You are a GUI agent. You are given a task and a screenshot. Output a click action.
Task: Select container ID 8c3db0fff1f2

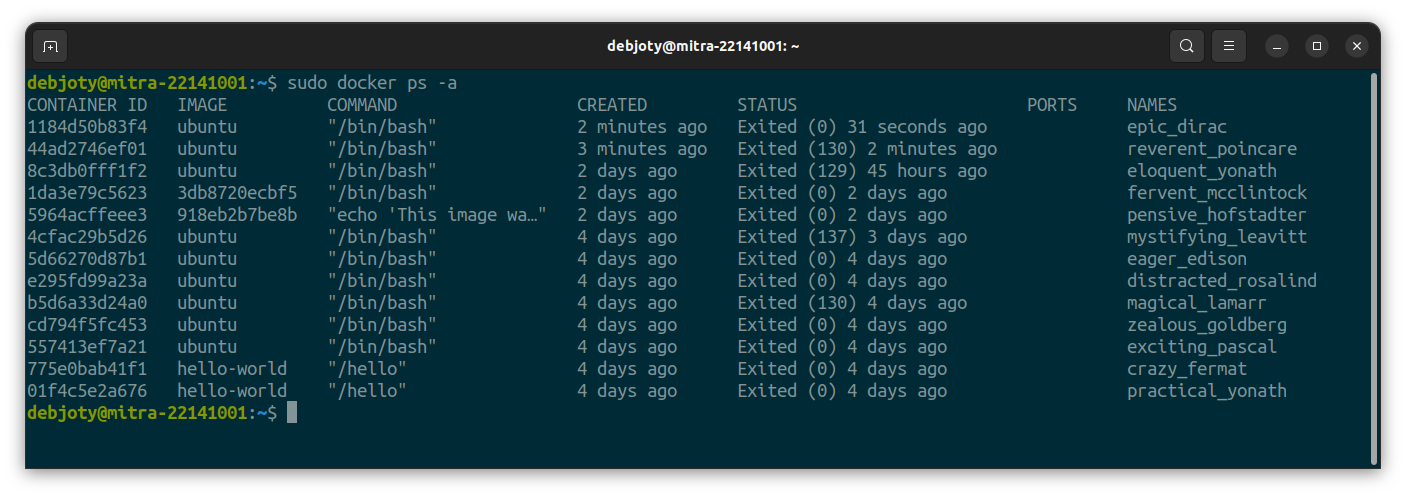point(87,171)
